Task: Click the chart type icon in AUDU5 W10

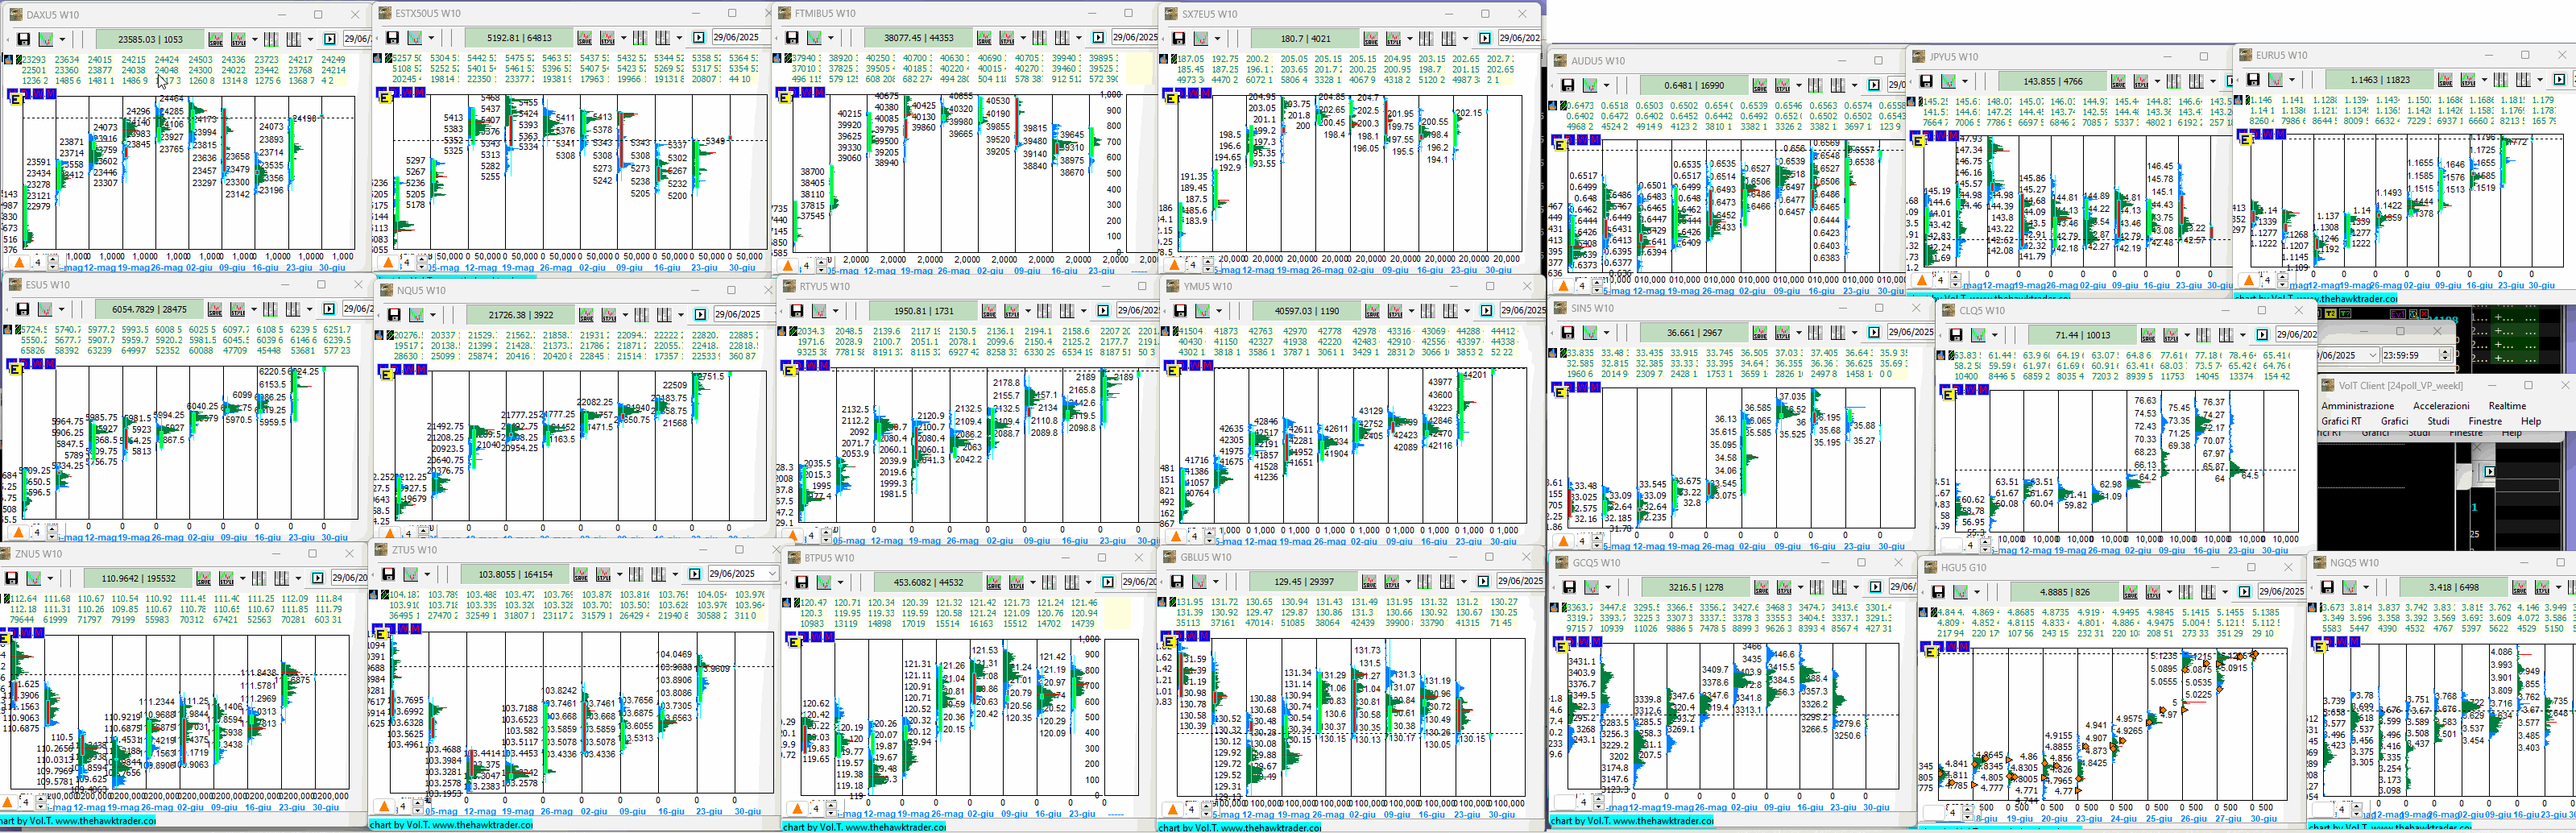Action: coord(1590,85)
